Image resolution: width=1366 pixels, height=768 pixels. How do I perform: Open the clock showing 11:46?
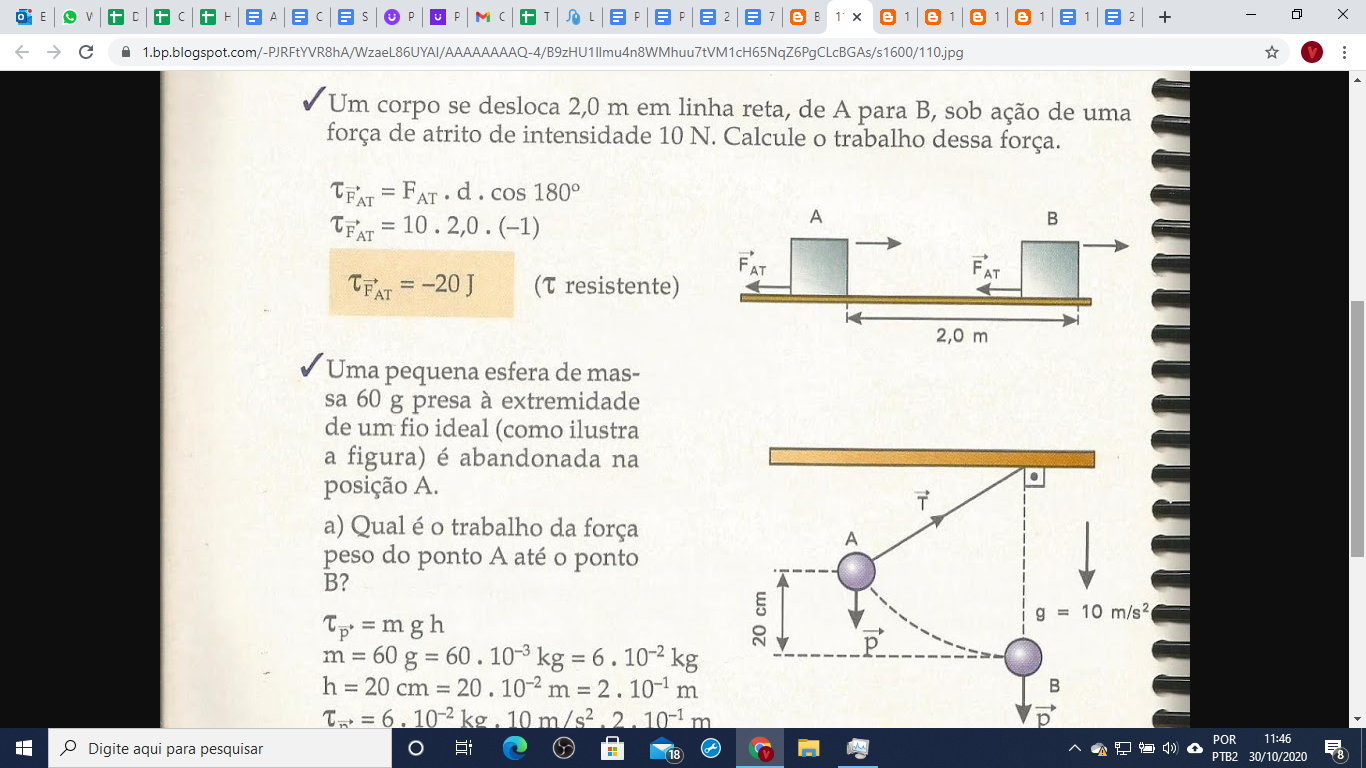(x=1277, y=748)
